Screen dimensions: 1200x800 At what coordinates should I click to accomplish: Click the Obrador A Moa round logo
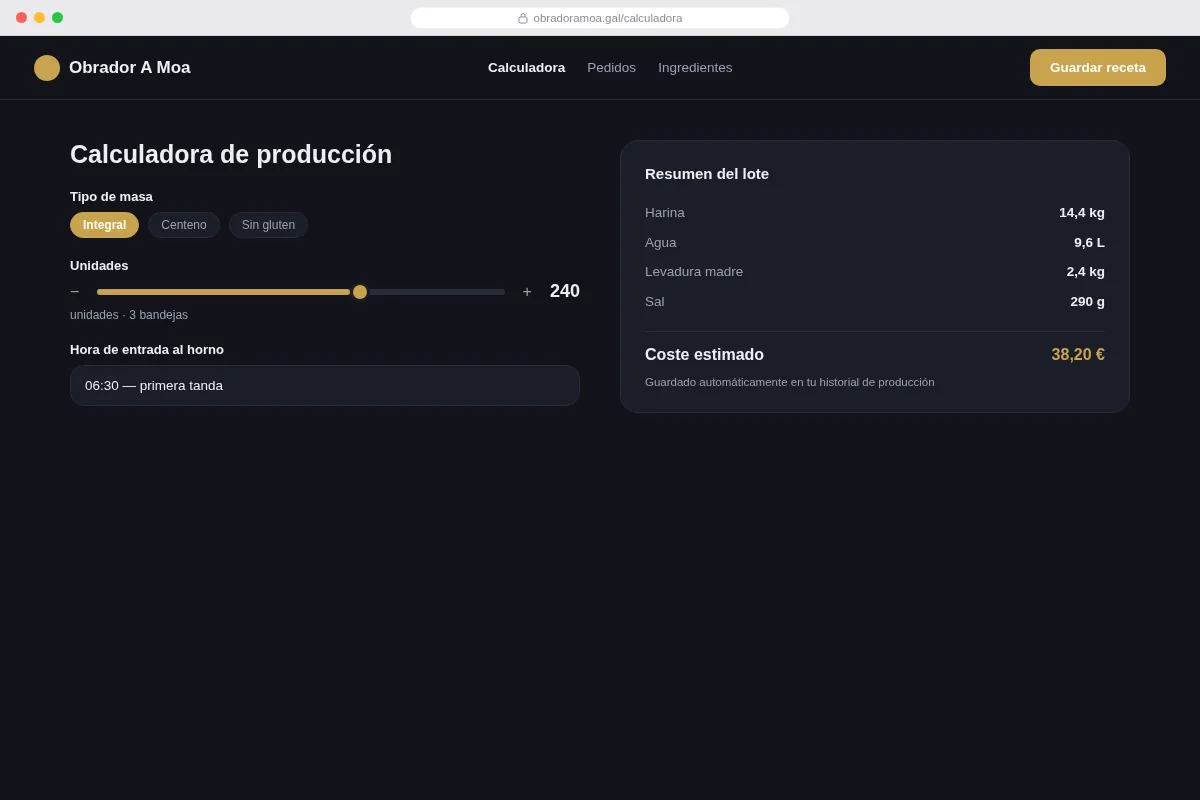point(47,68)
